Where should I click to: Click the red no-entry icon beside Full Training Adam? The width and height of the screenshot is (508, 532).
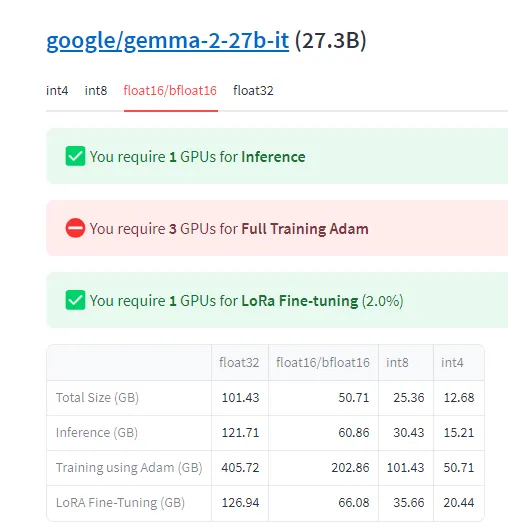coord(75,228)
